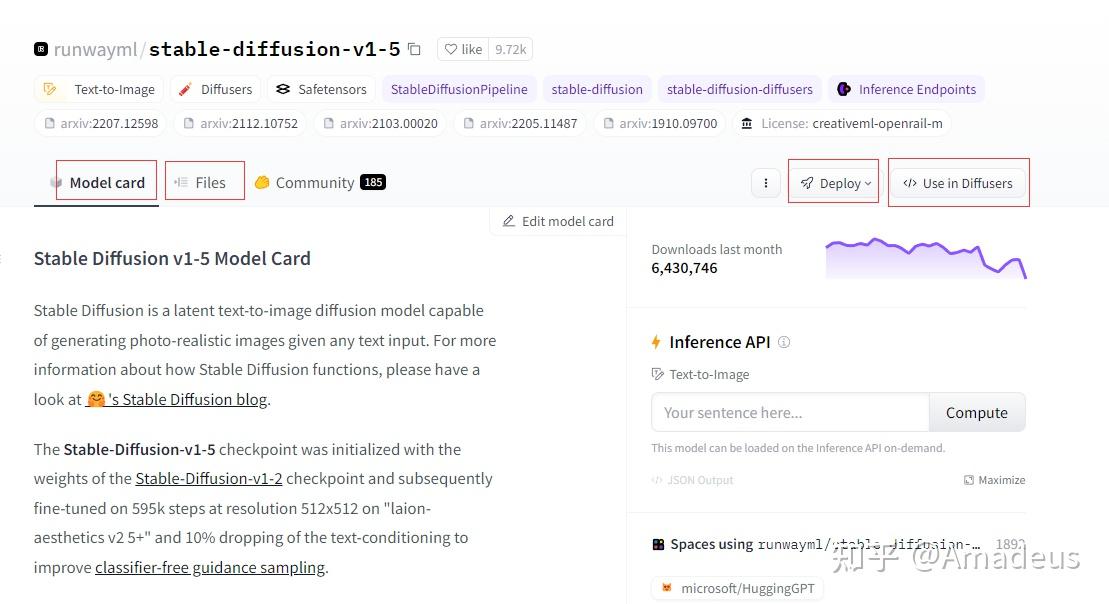
Task: Focus the Your sentence here input field
Action: (x=790, y=412)
